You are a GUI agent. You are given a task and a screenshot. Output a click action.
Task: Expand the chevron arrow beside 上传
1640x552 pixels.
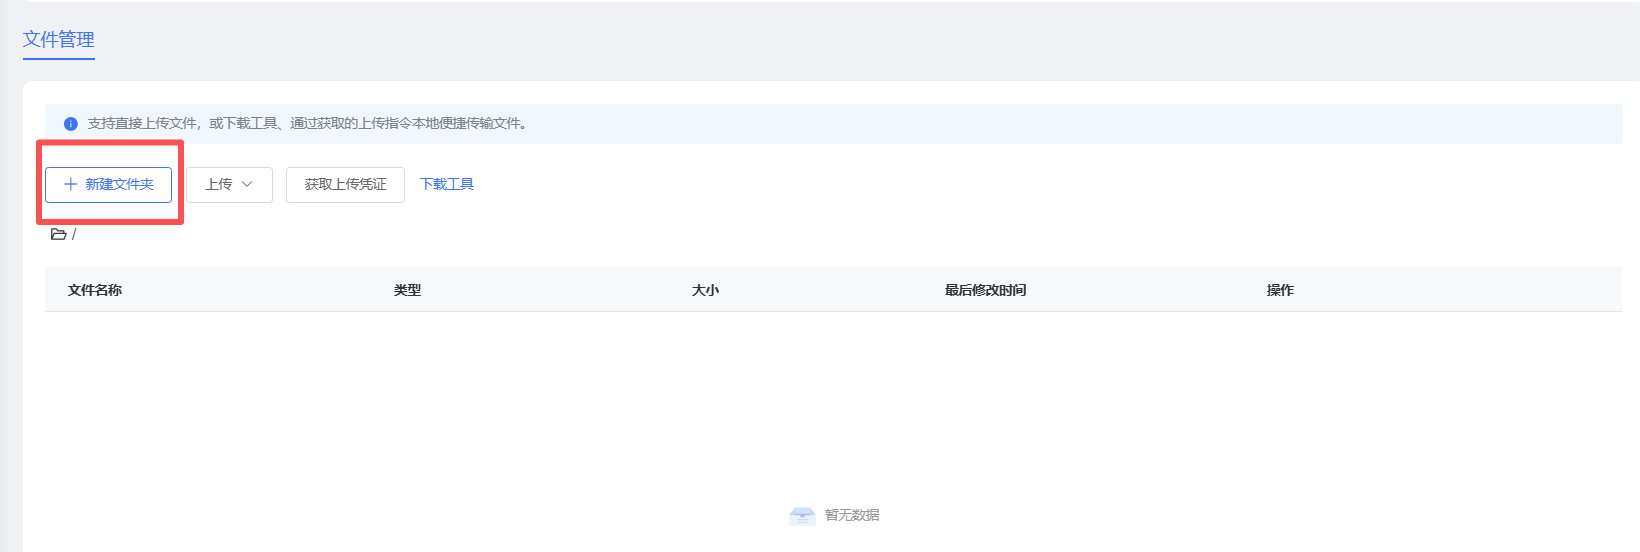(247, 185)
